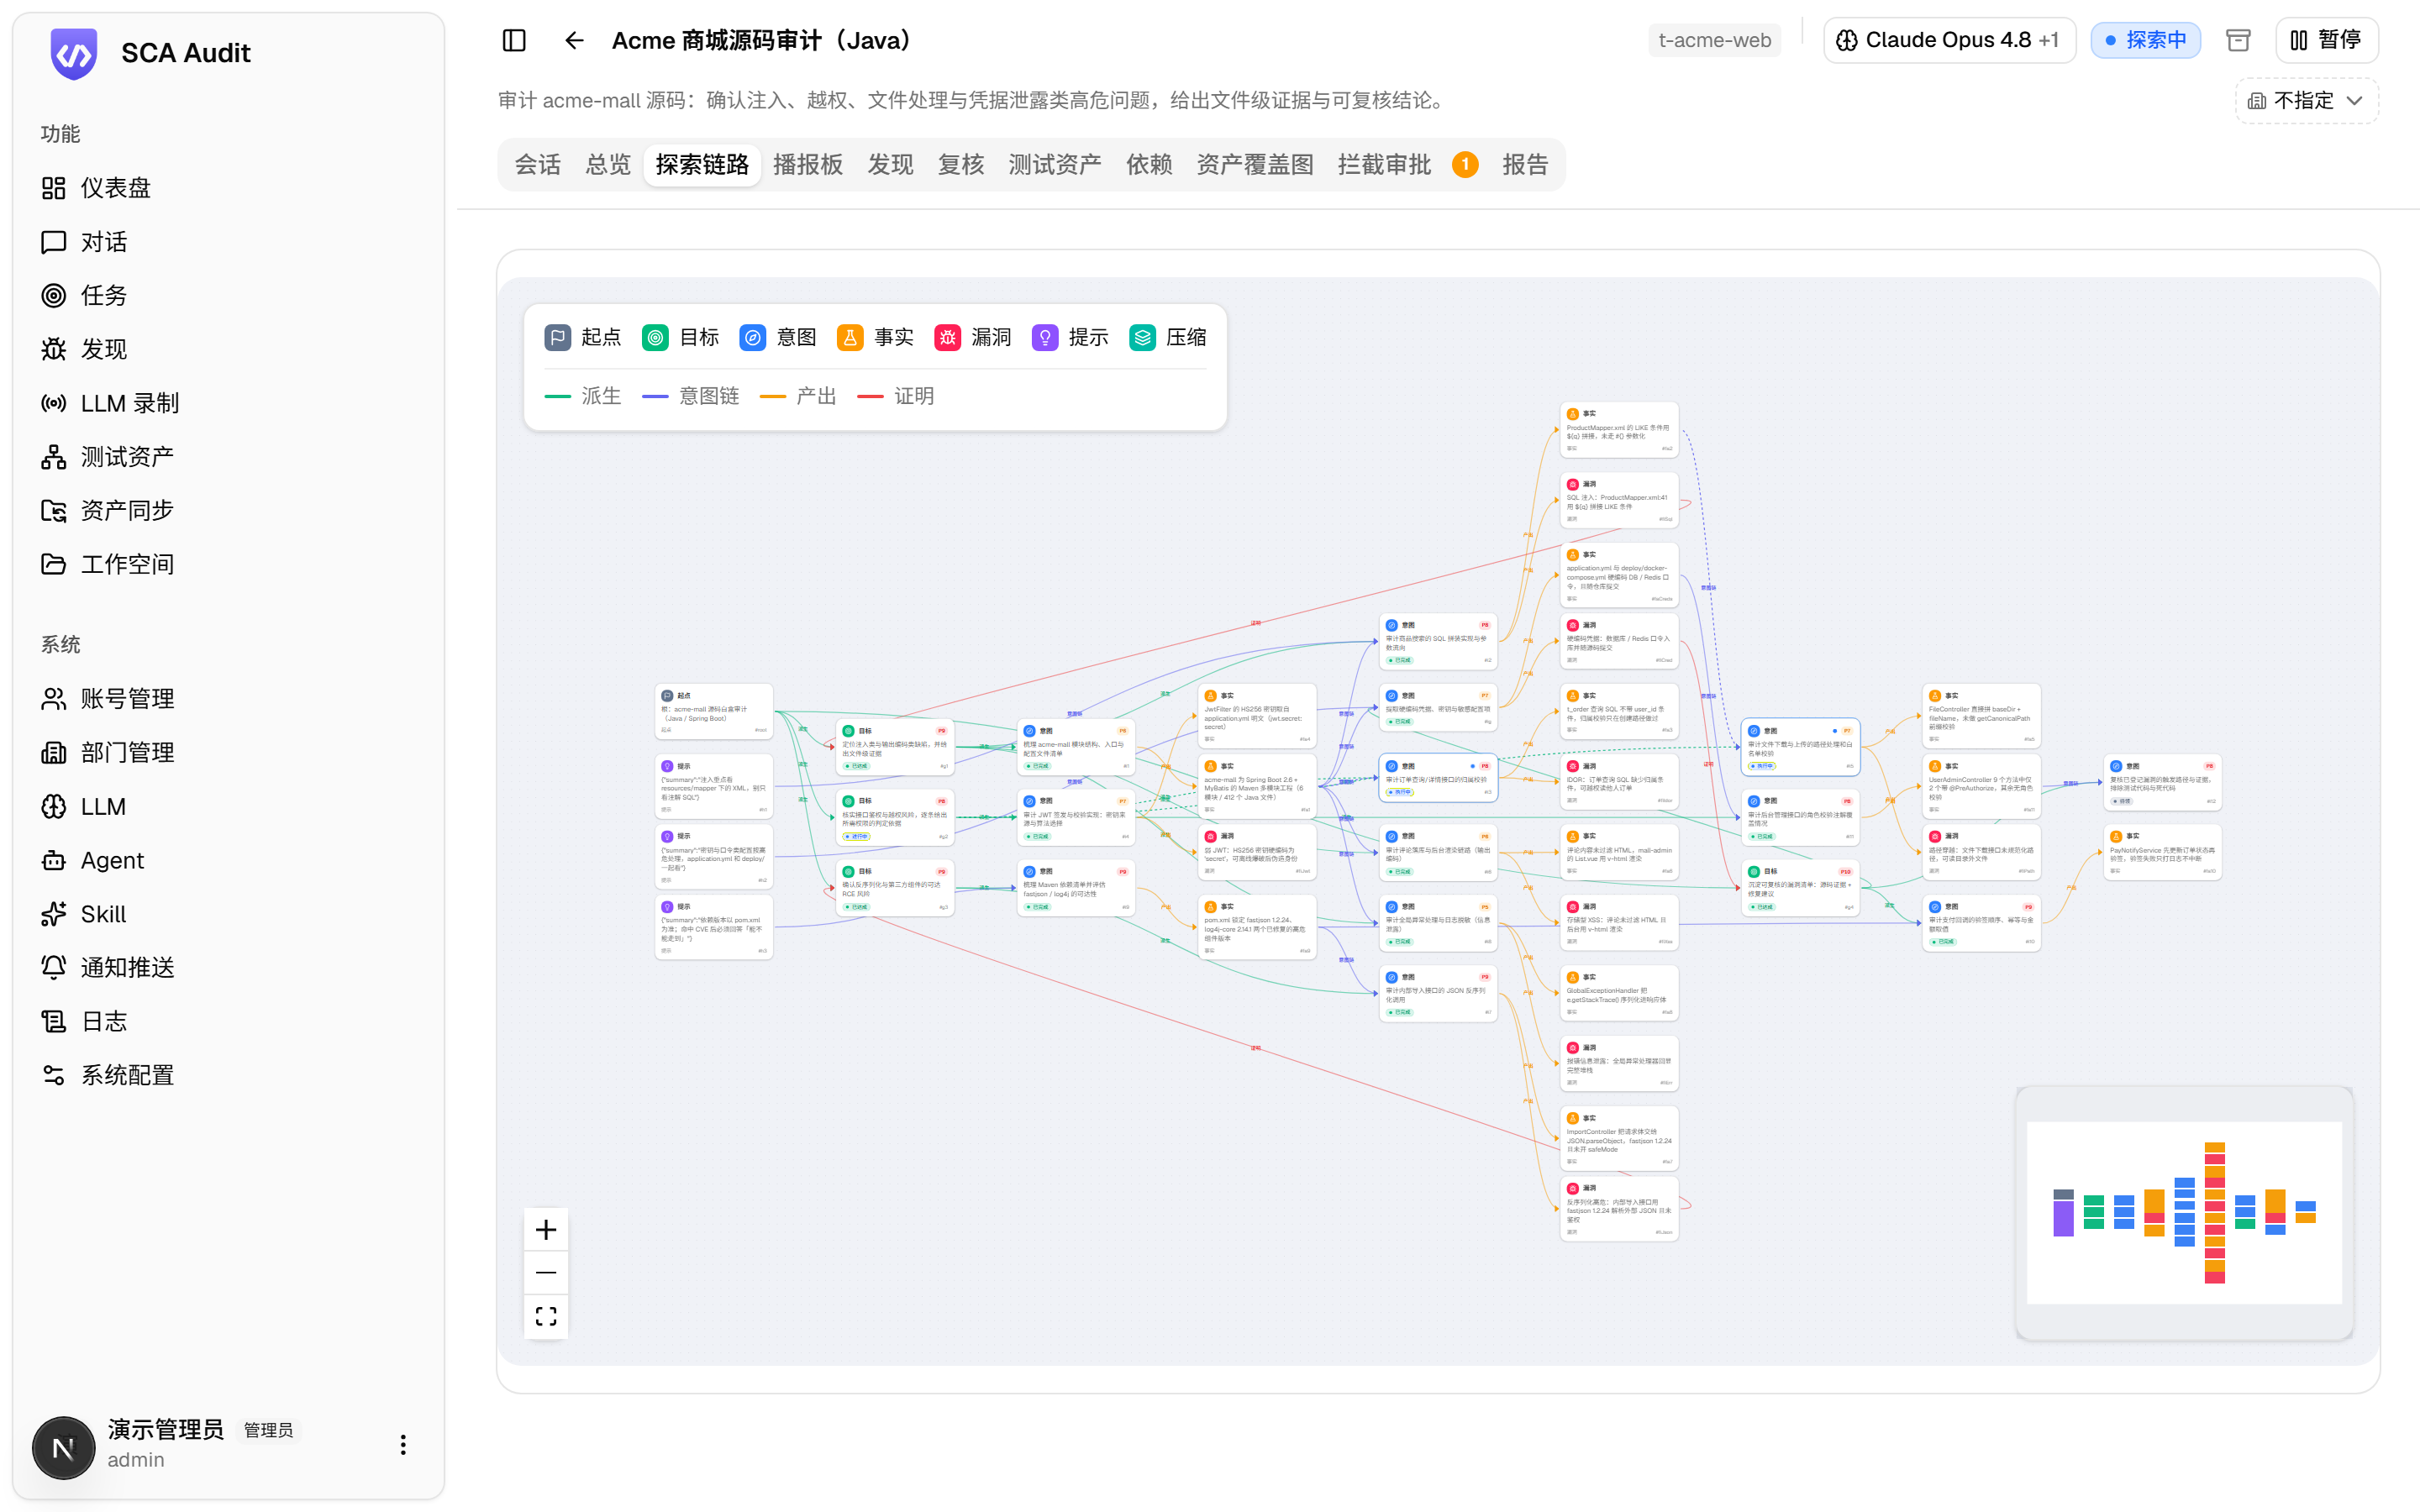Zoom in the graph with plus button
2420x1512 pixels.
pyautogui.click(x=546, y=1229)
